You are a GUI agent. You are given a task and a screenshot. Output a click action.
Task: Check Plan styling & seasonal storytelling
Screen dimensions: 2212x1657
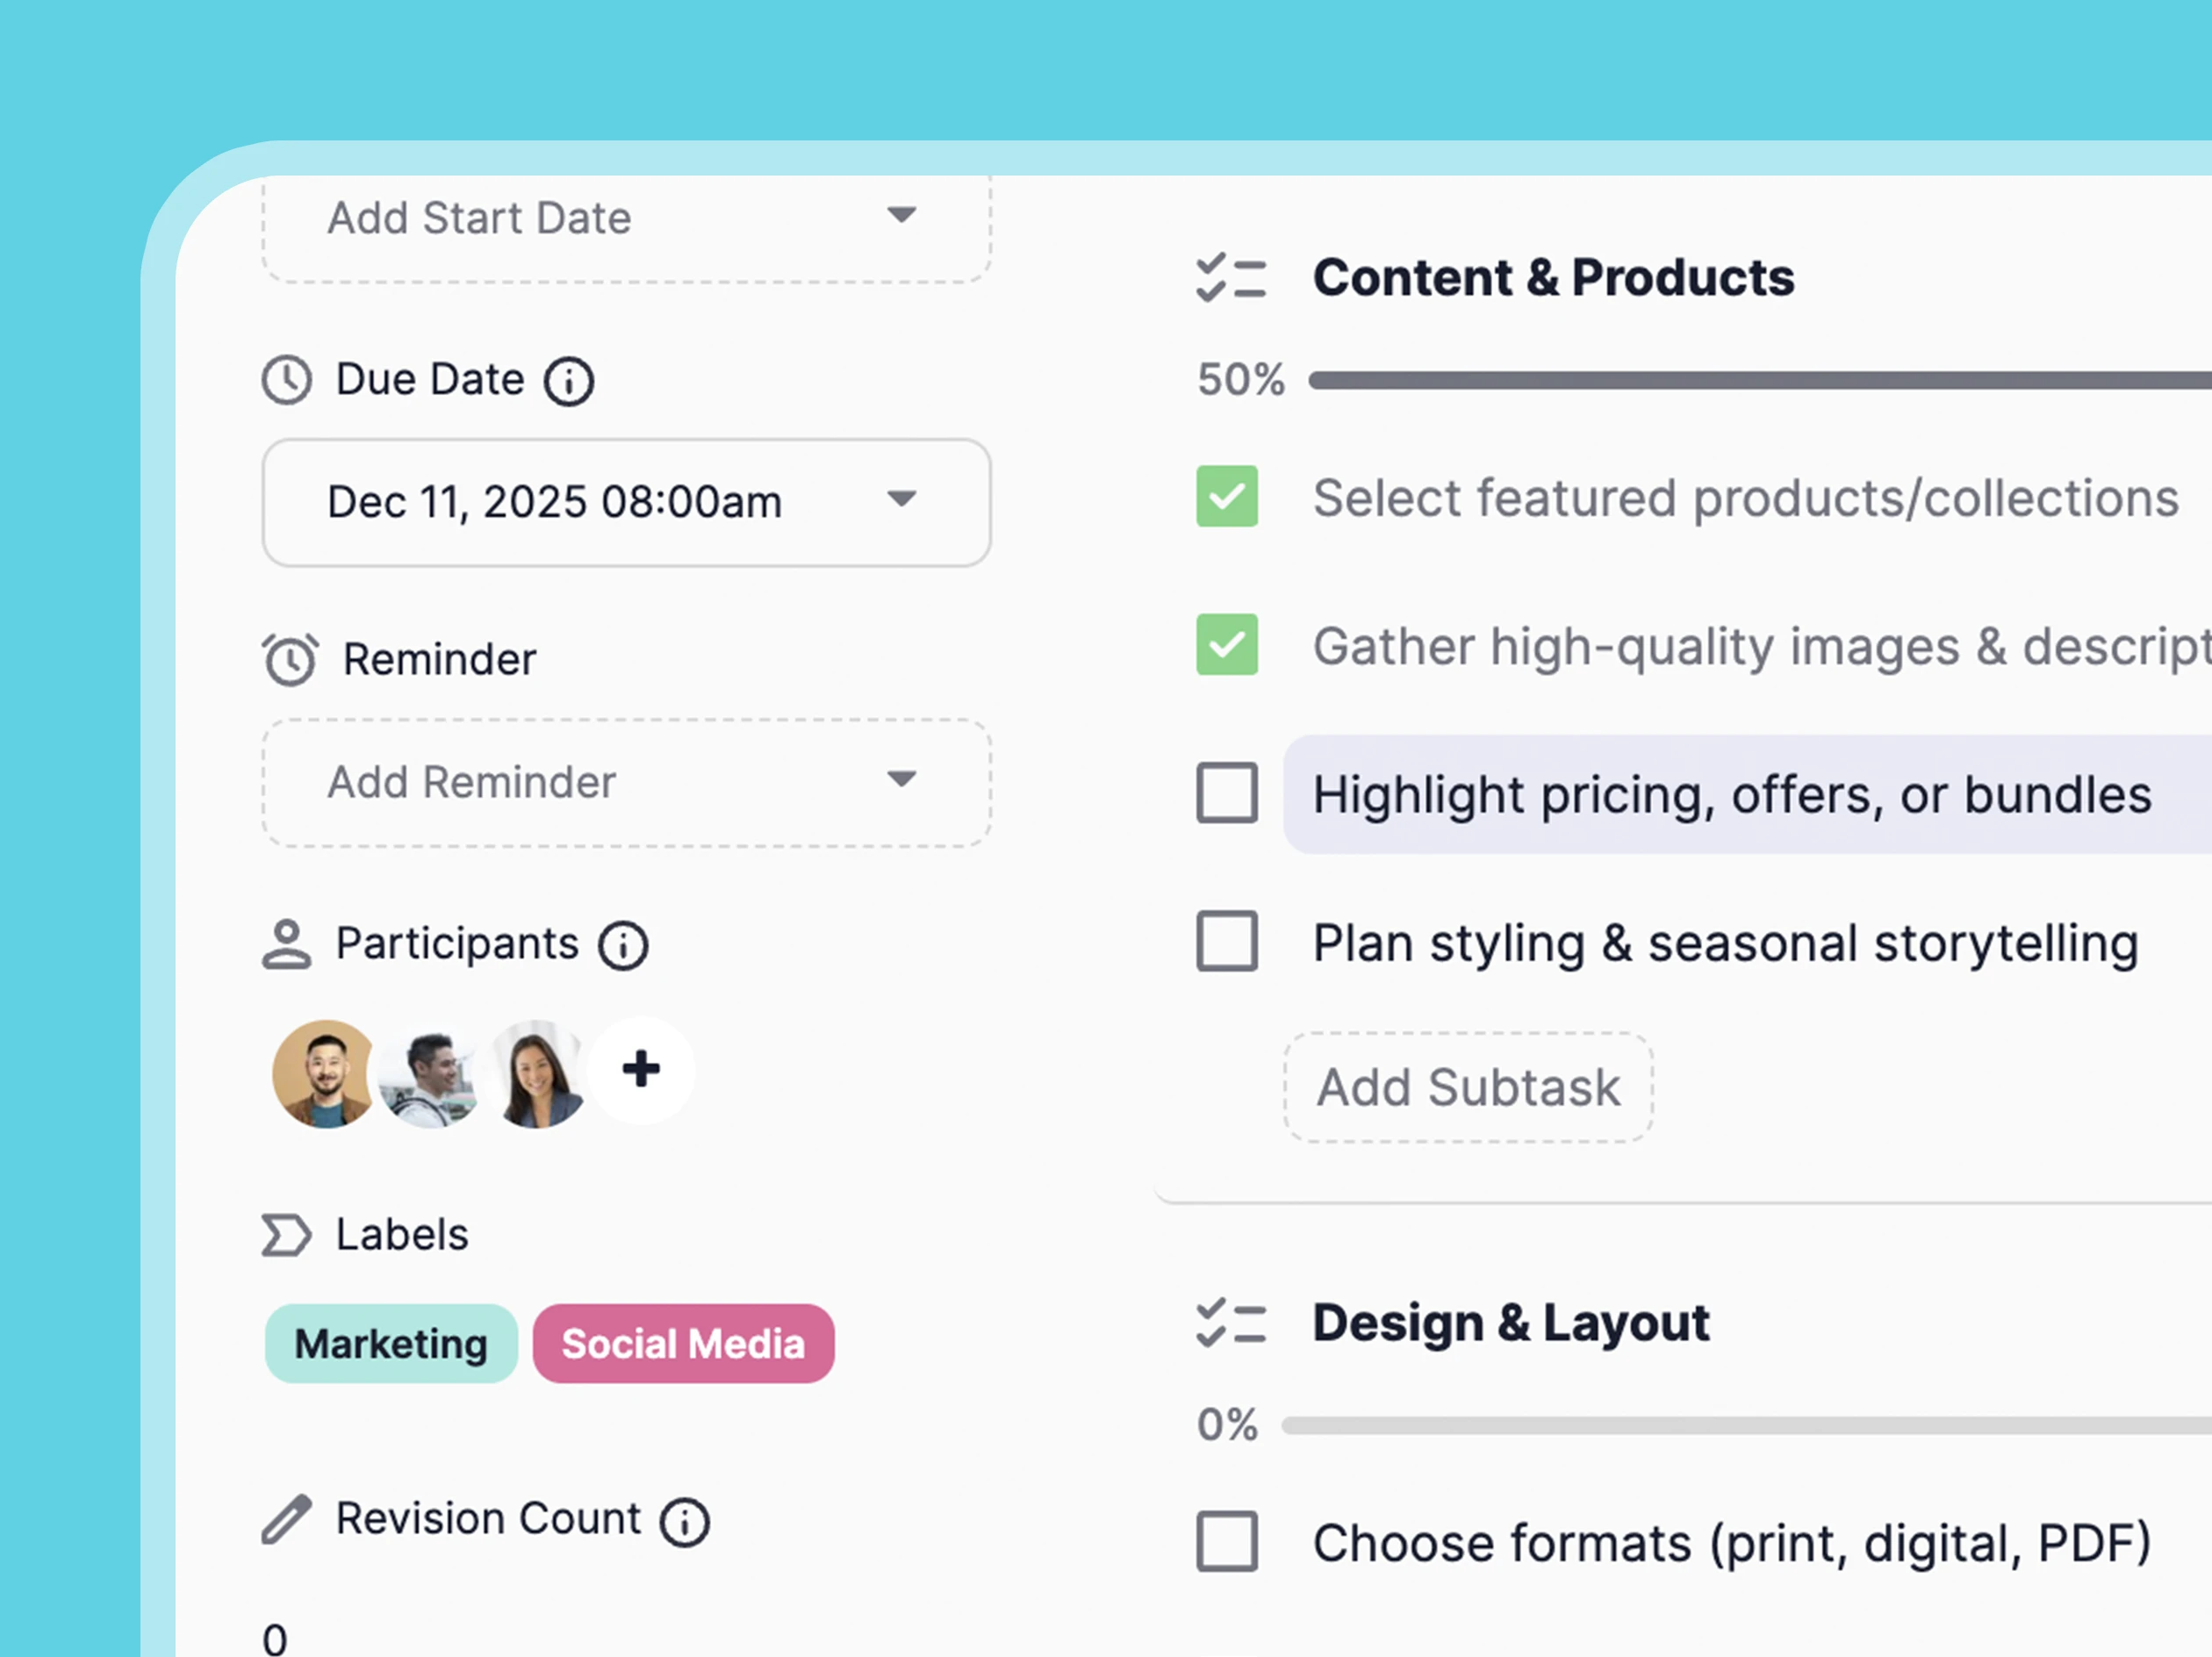[1227, 941]
